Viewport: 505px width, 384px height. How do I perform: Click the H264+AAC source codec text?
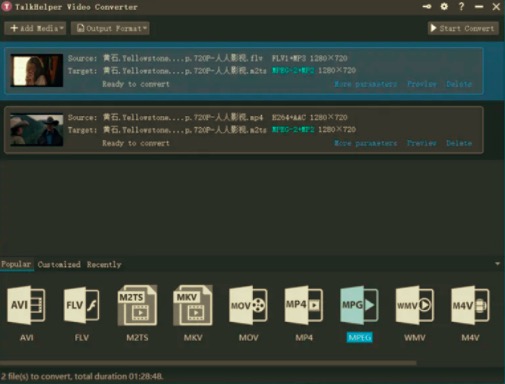289,117
